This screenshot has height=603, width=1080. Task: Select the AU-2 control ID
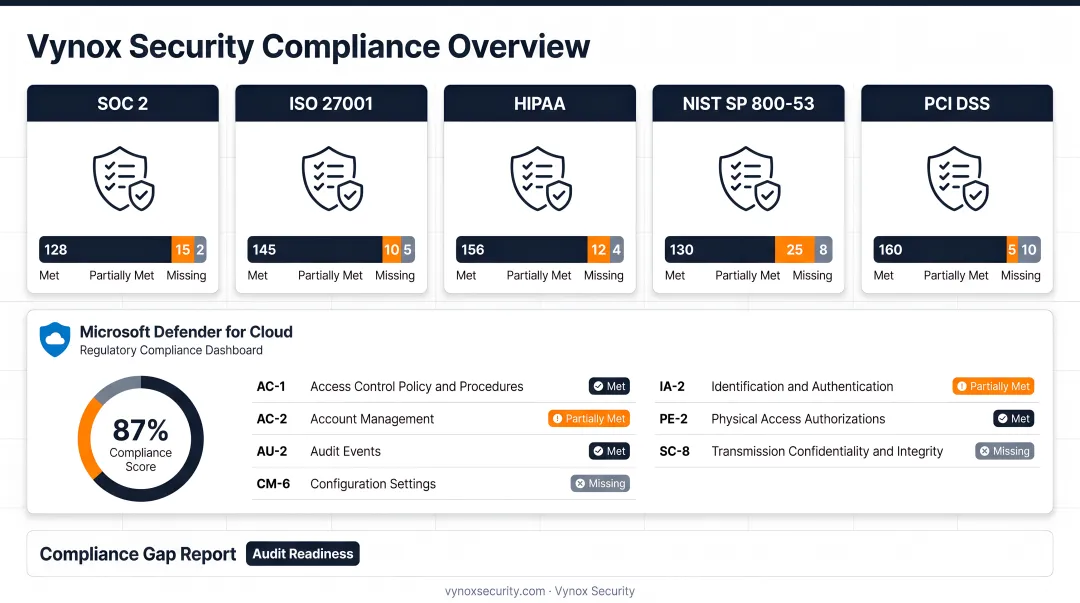click(271, 451)
